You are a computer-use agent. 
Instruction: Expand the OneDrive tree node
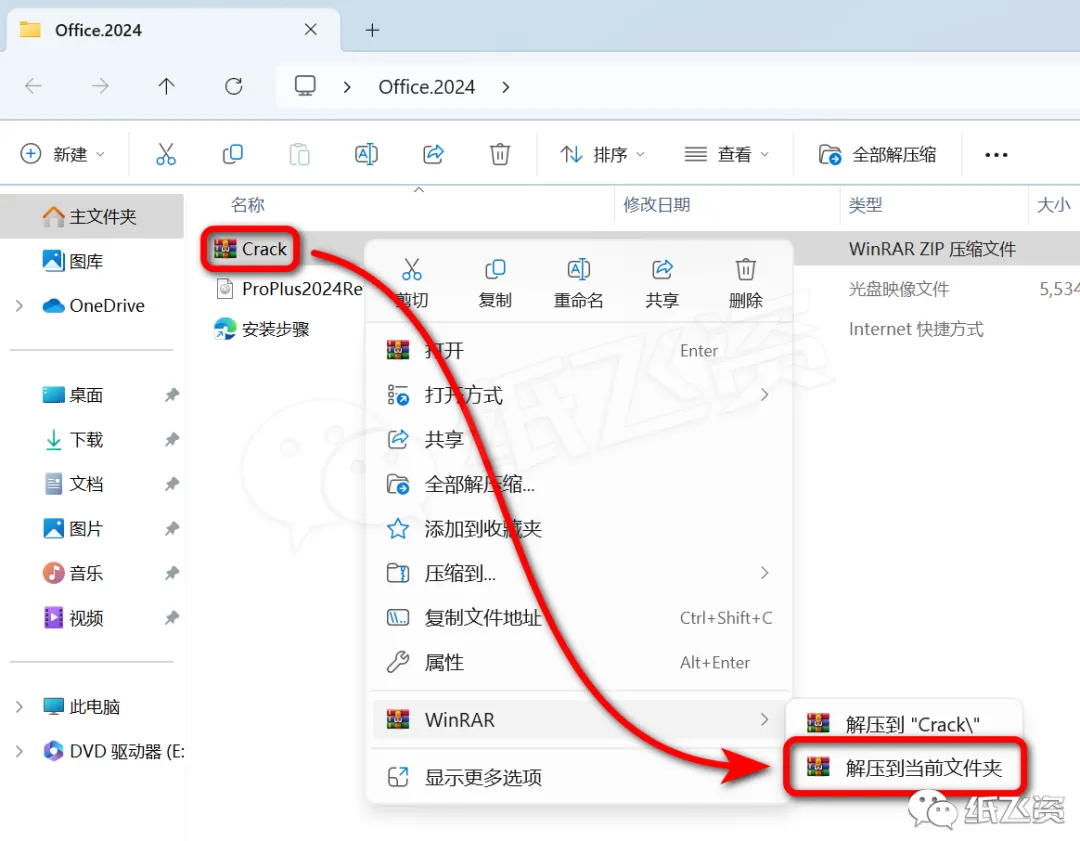coord(19,306)
